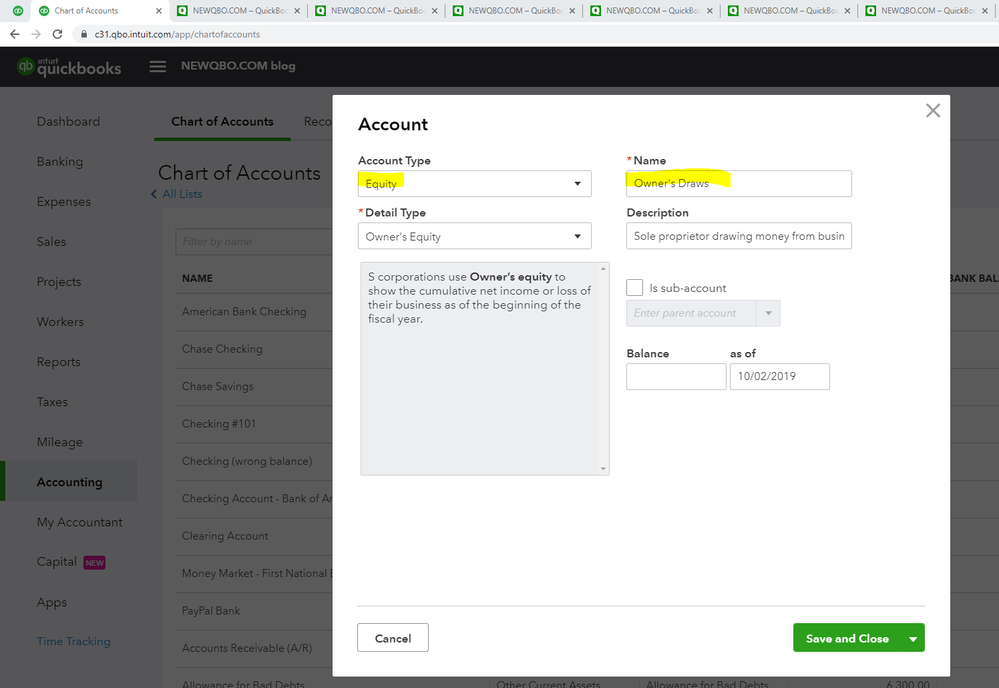Open the Save and Close arrow dropdown

tap(912, 638)
